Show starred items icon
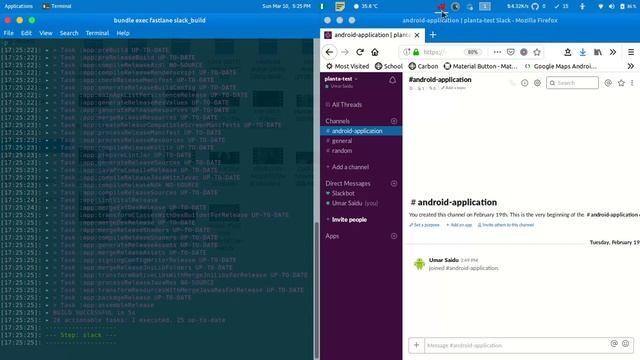The height and width of the screenshot is (360, 640). click(x=621, y=83)
